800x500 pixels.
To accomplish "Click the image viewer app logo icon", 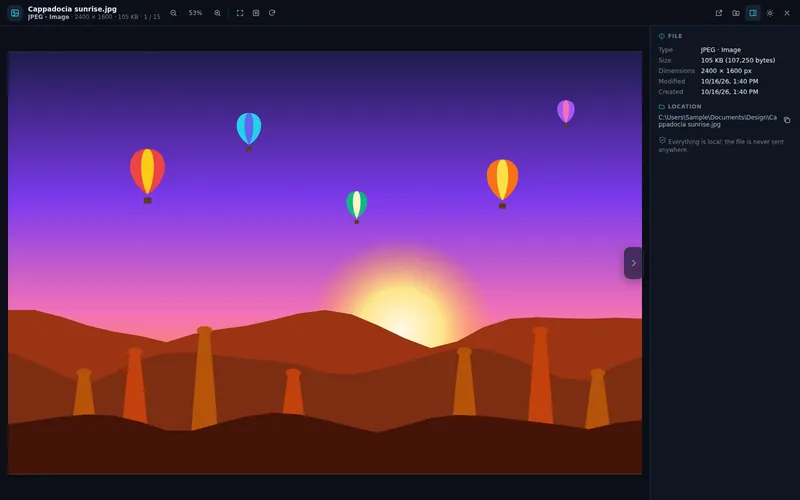I will pos(15,13).
